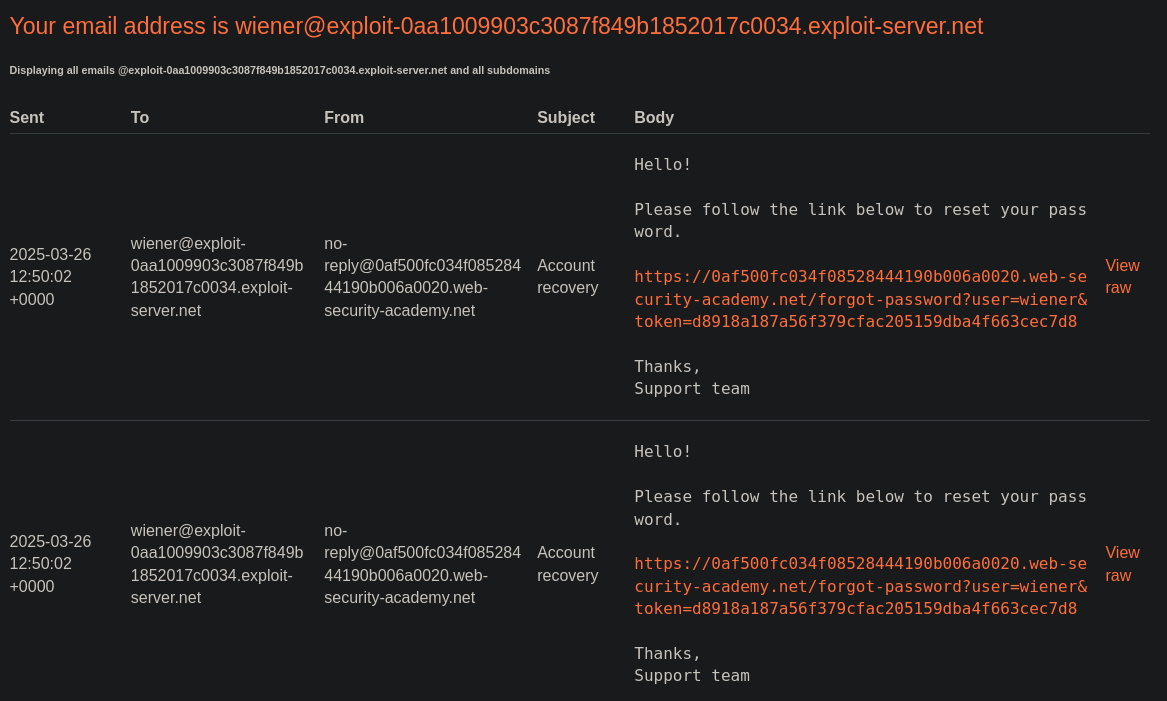Screen dimensions: 1167x701
Task: Click 'Support team' signature in second email
Action: point(691,676)
